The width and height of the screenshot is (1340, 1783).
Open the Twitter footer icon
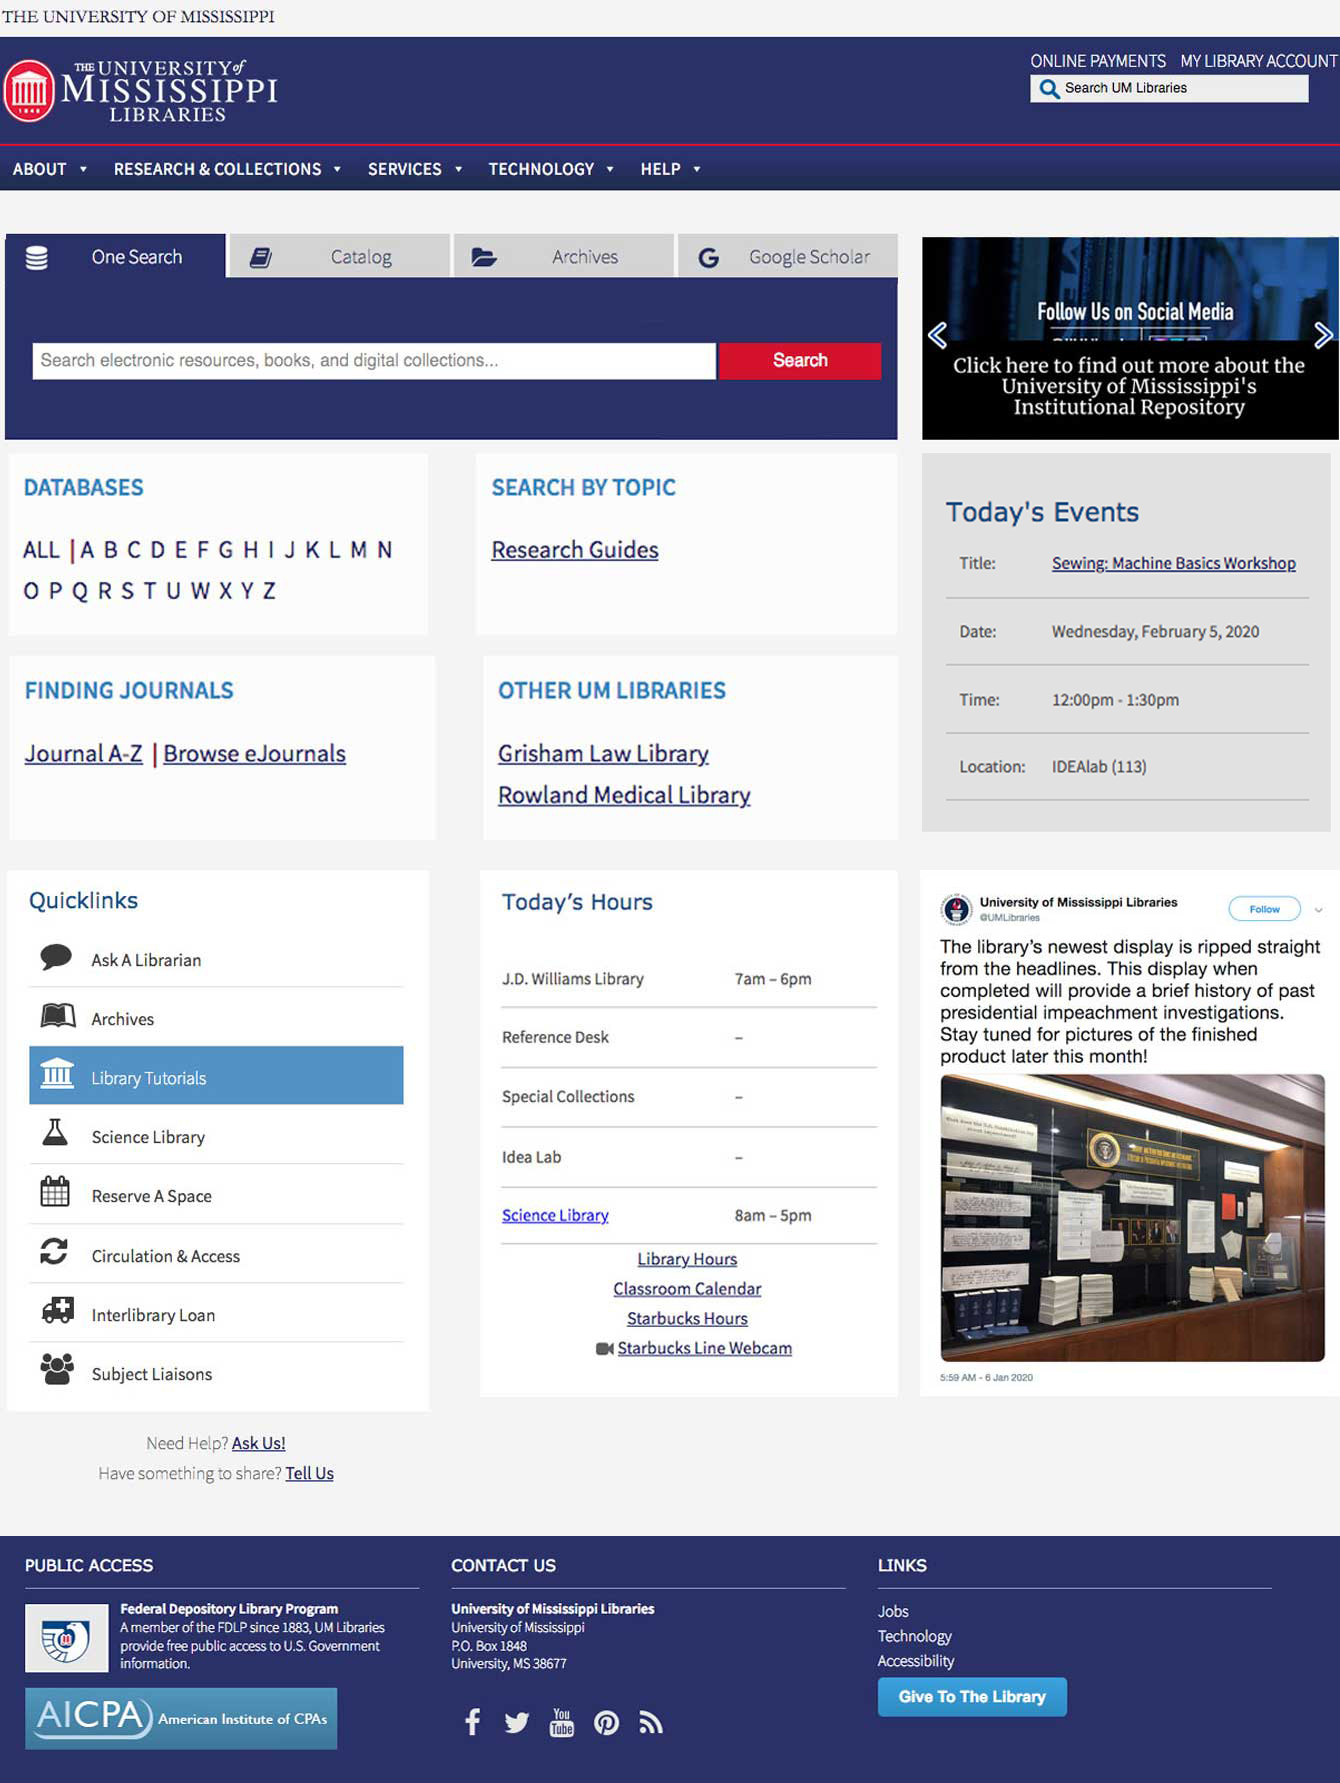tap(516, 1723)
